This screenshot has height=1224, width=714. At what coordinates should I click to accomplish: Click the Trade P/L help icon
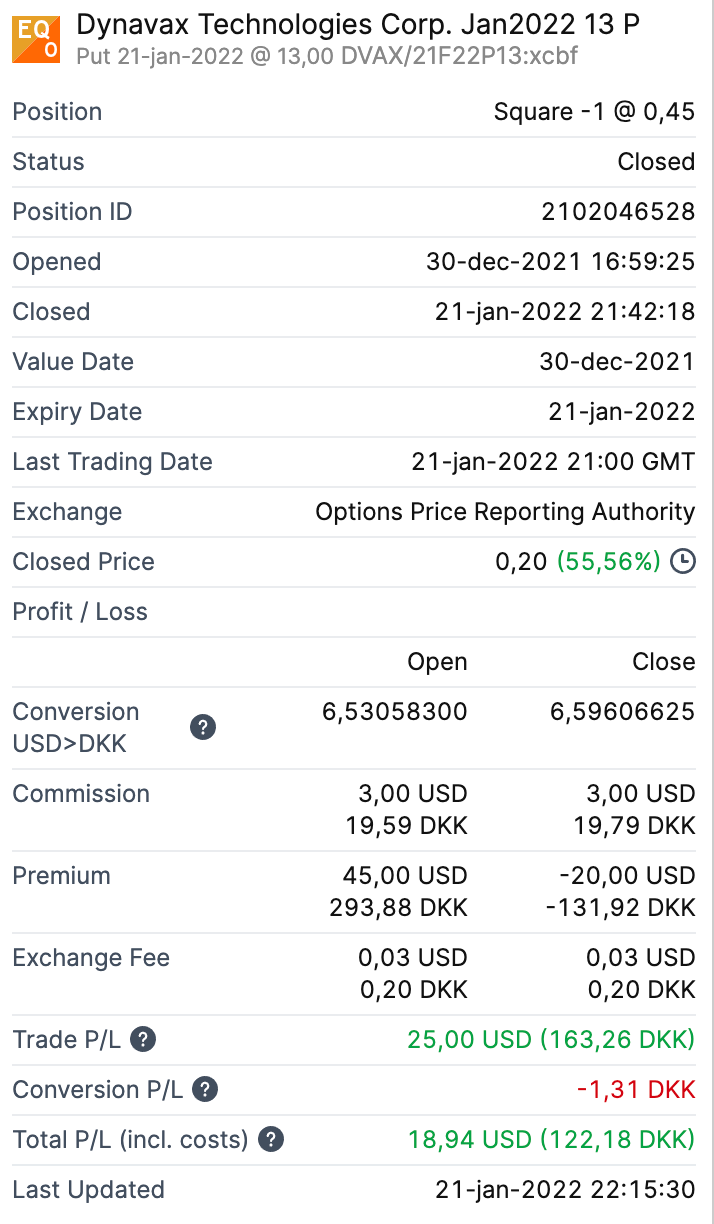coord(143,1039)
